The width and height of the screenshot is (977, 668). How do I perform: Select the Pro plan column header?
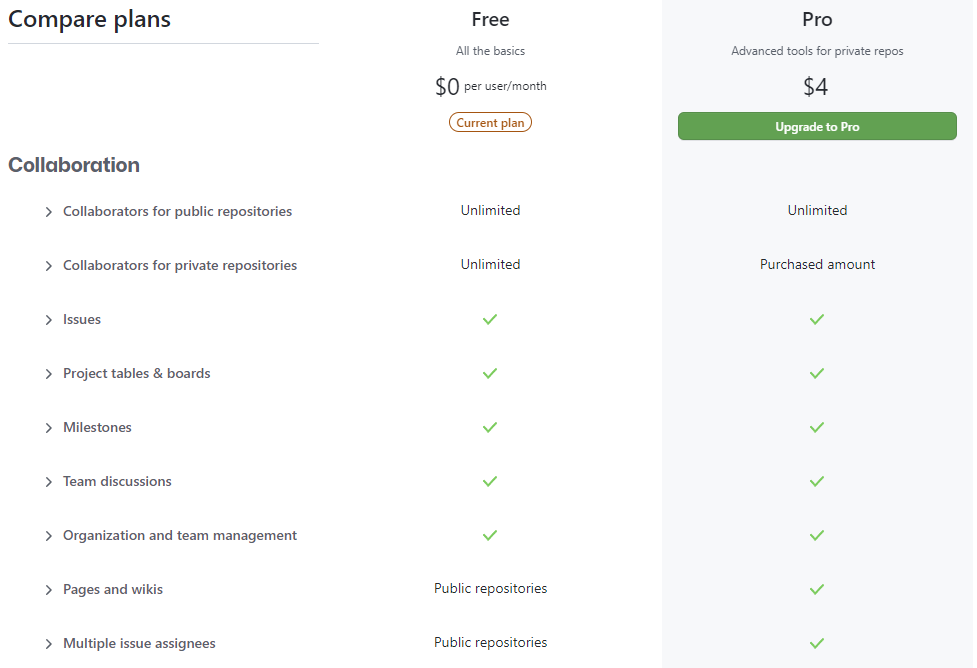[x=816, y=19]
